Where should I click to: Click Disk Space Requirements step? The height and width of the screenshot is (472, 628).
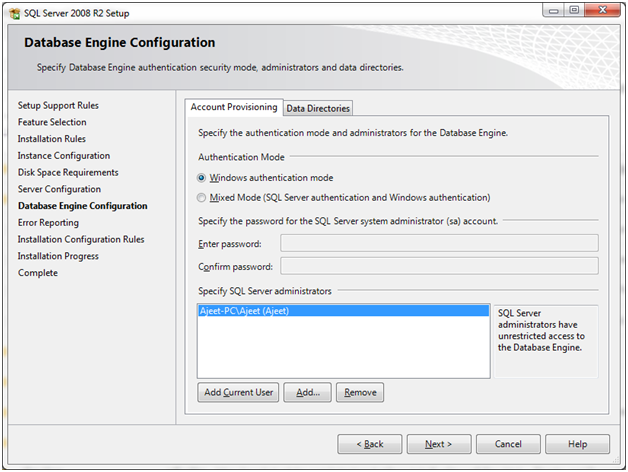coord(68,172)
